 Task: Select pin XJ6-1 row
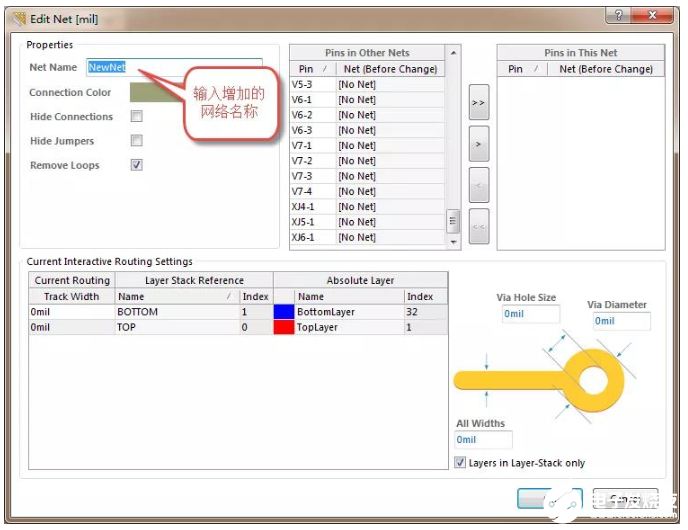(x=367, y=237)
